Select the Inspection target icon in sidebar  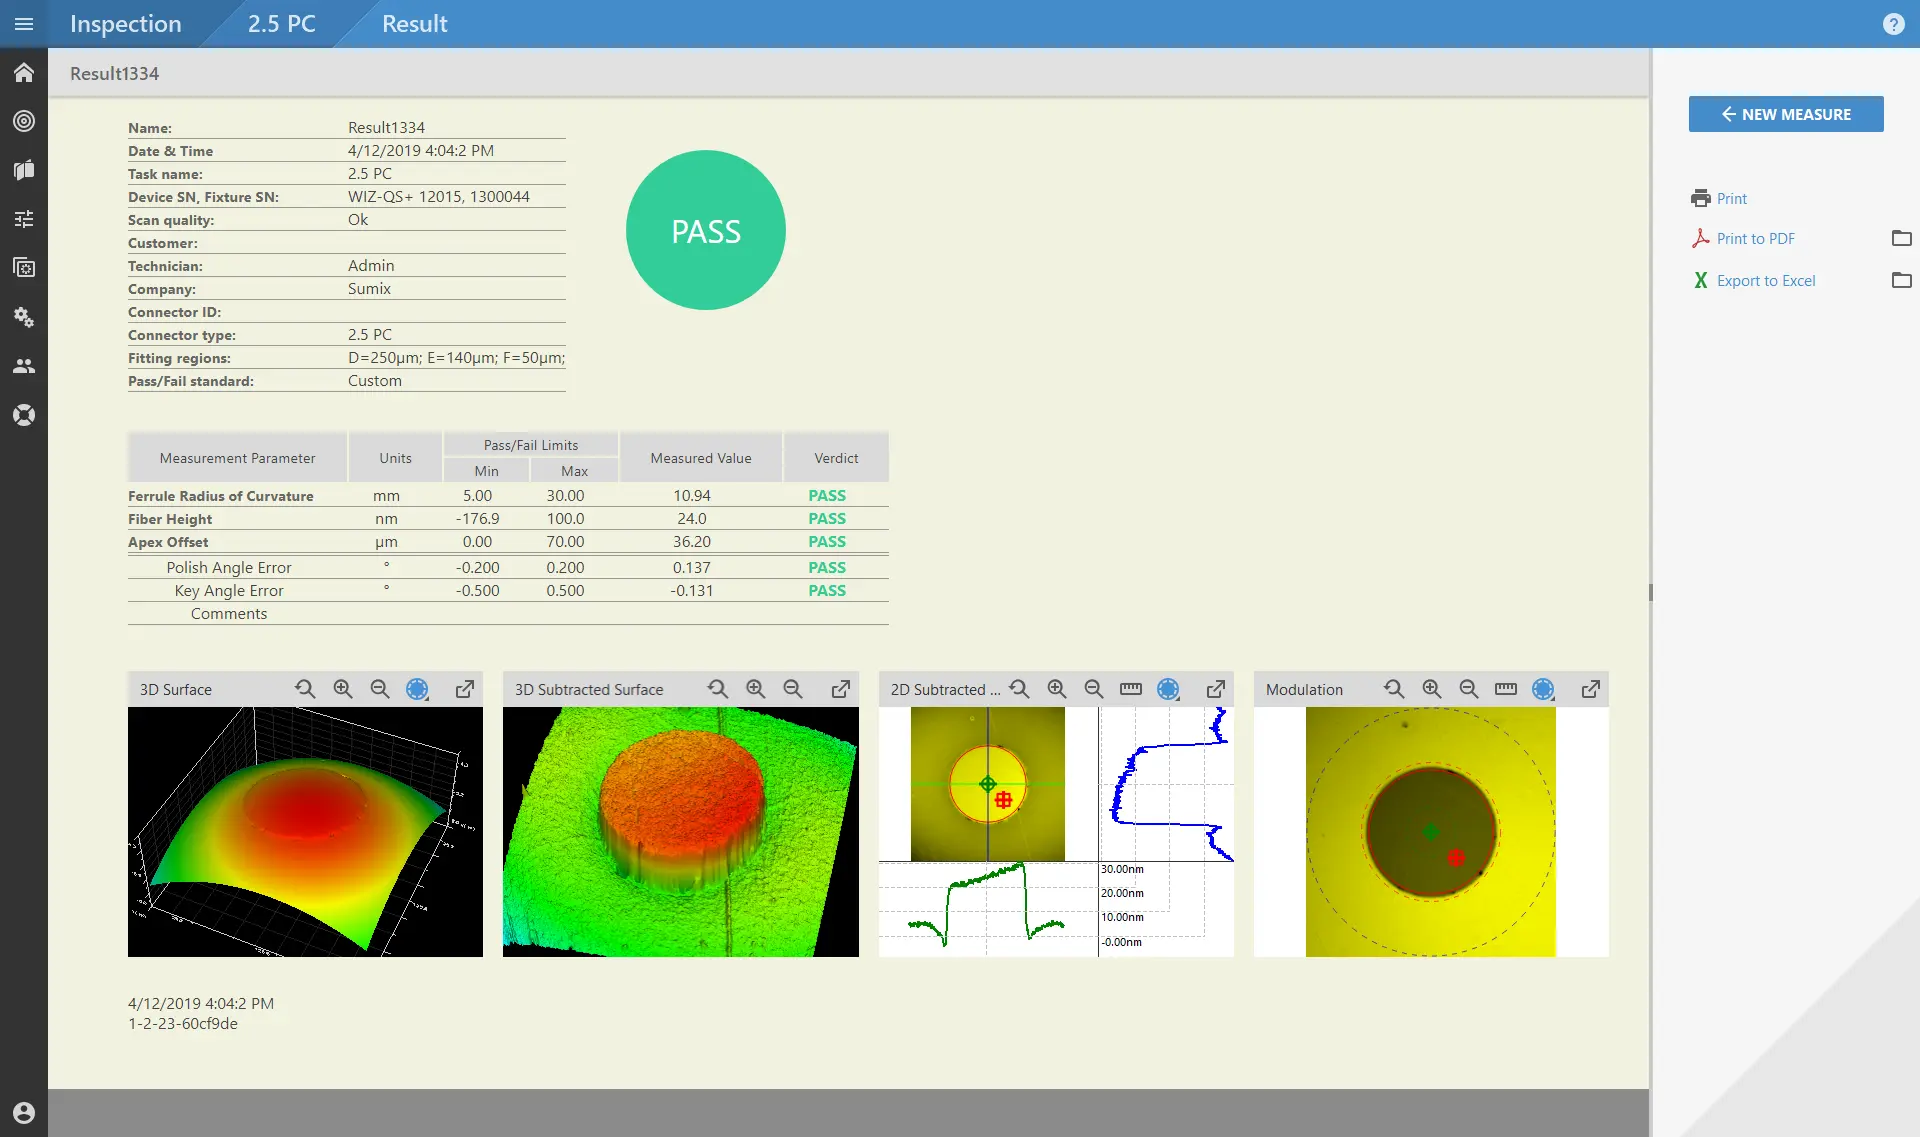pyautogui.click(x=24, y=121)
